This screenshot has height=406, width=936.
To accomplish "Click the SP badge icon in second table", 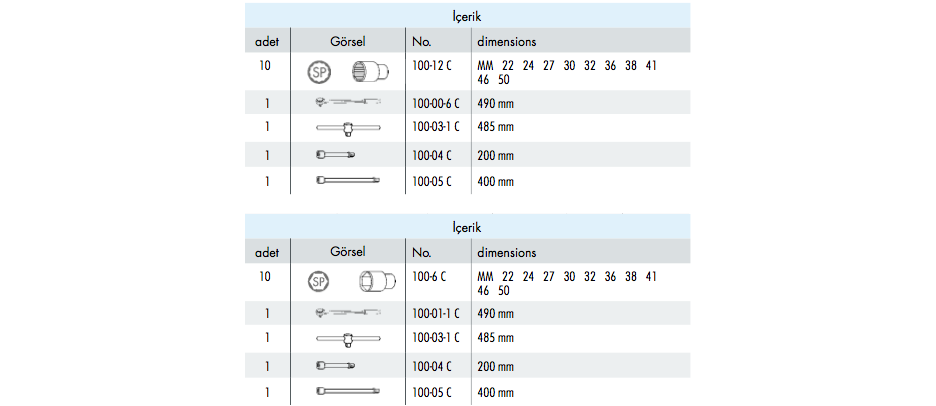I will click(x=318, y=281).
